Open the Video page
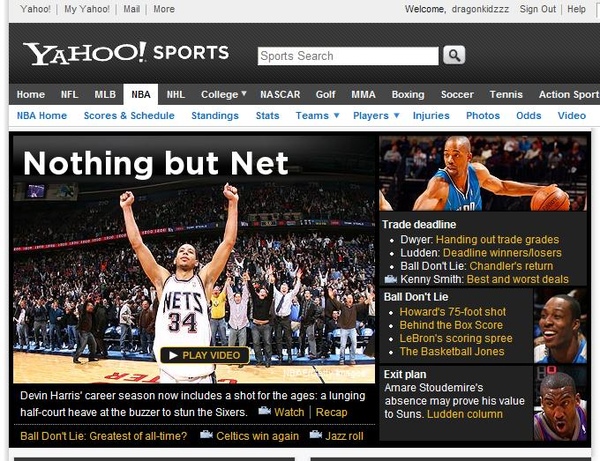This screenshot has width=600, height=461. (571, 116)
